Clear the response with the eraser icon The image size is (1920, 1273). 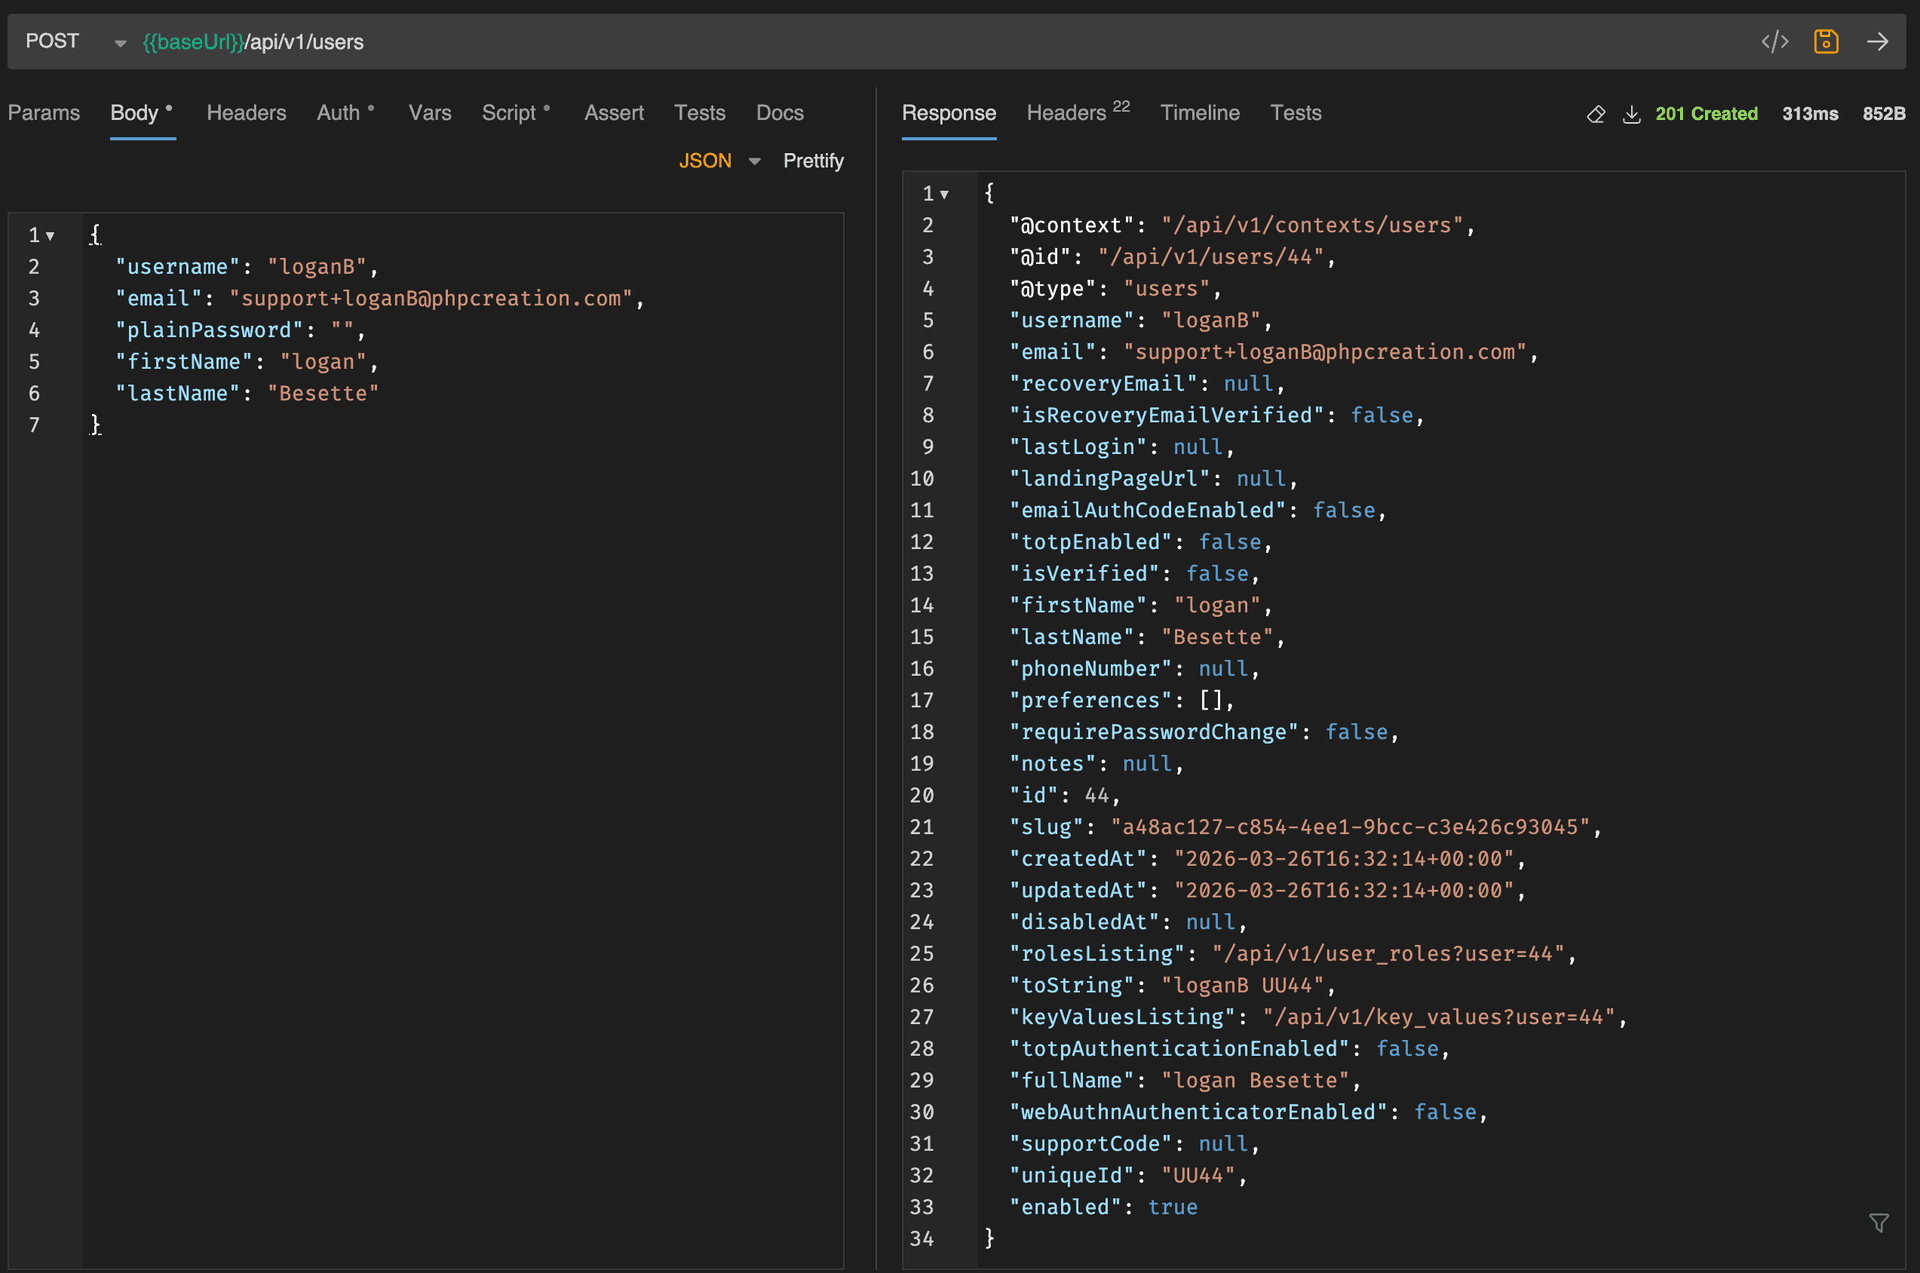[x=1596, y=114]
